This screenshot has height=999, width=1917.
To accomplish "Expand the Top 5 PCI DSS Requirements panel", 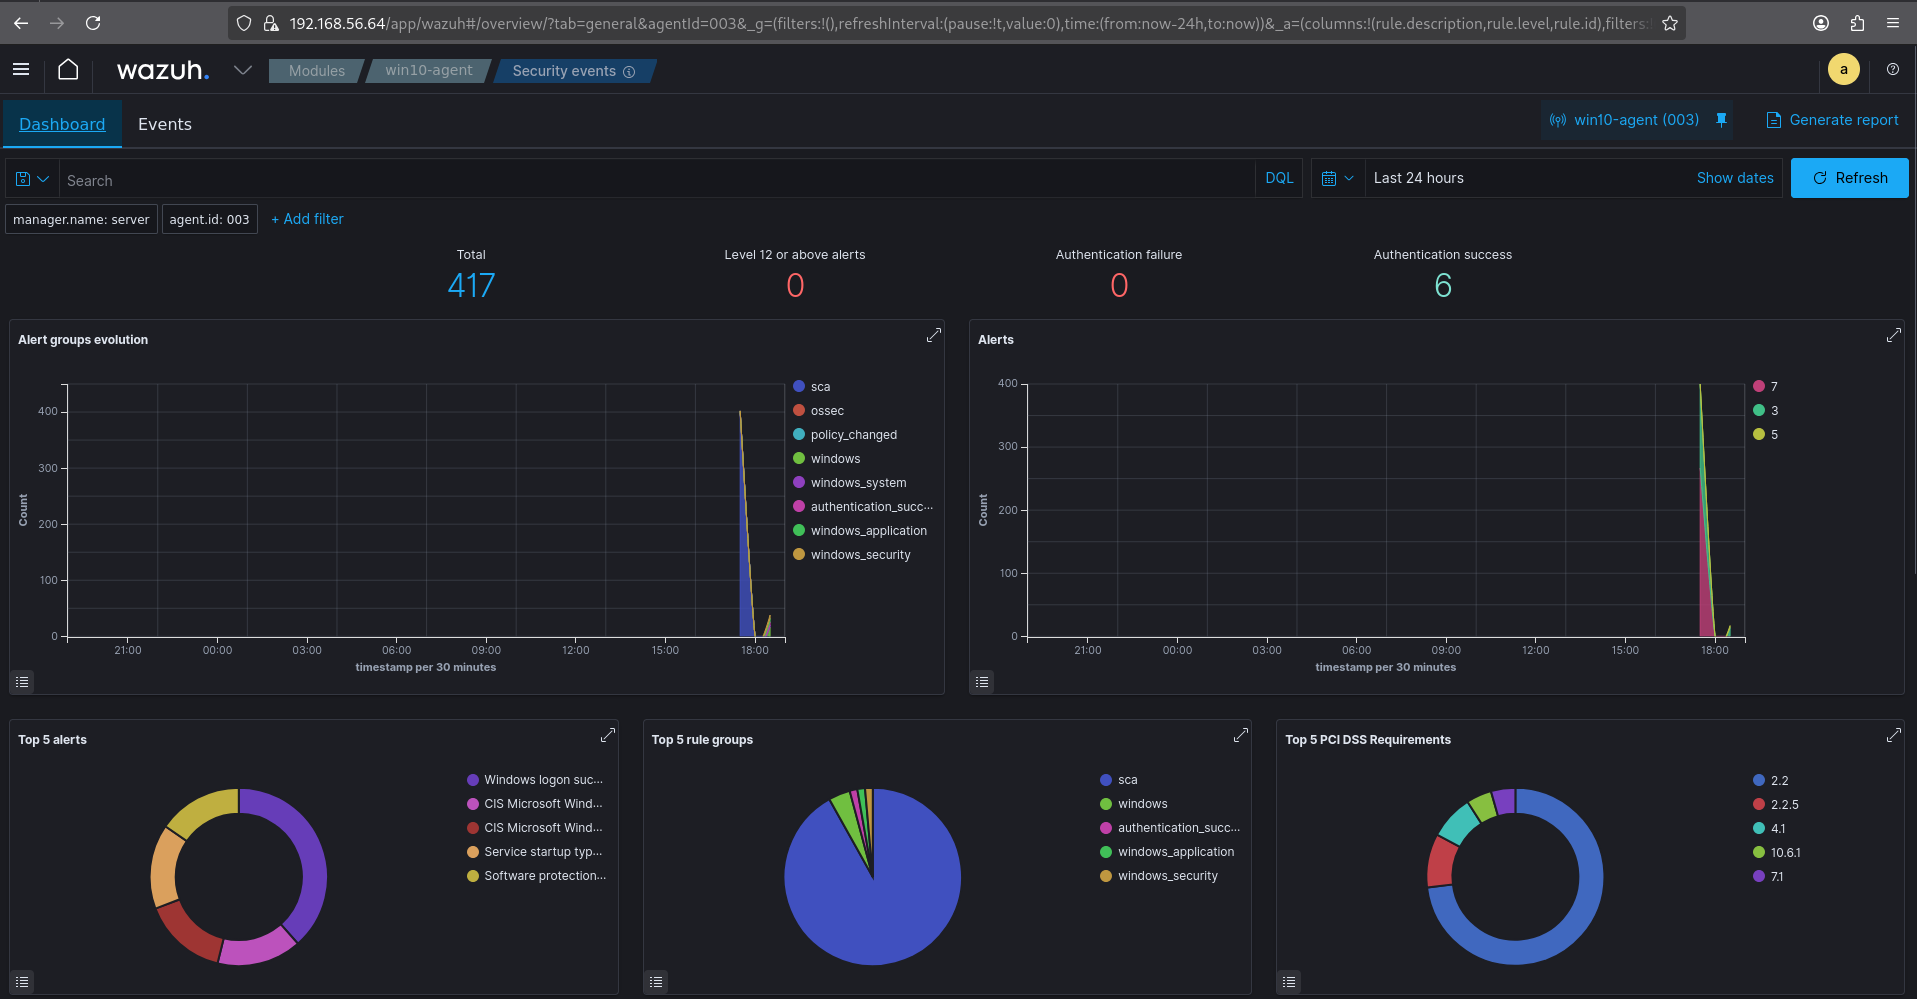I will tap(1893, 736).
